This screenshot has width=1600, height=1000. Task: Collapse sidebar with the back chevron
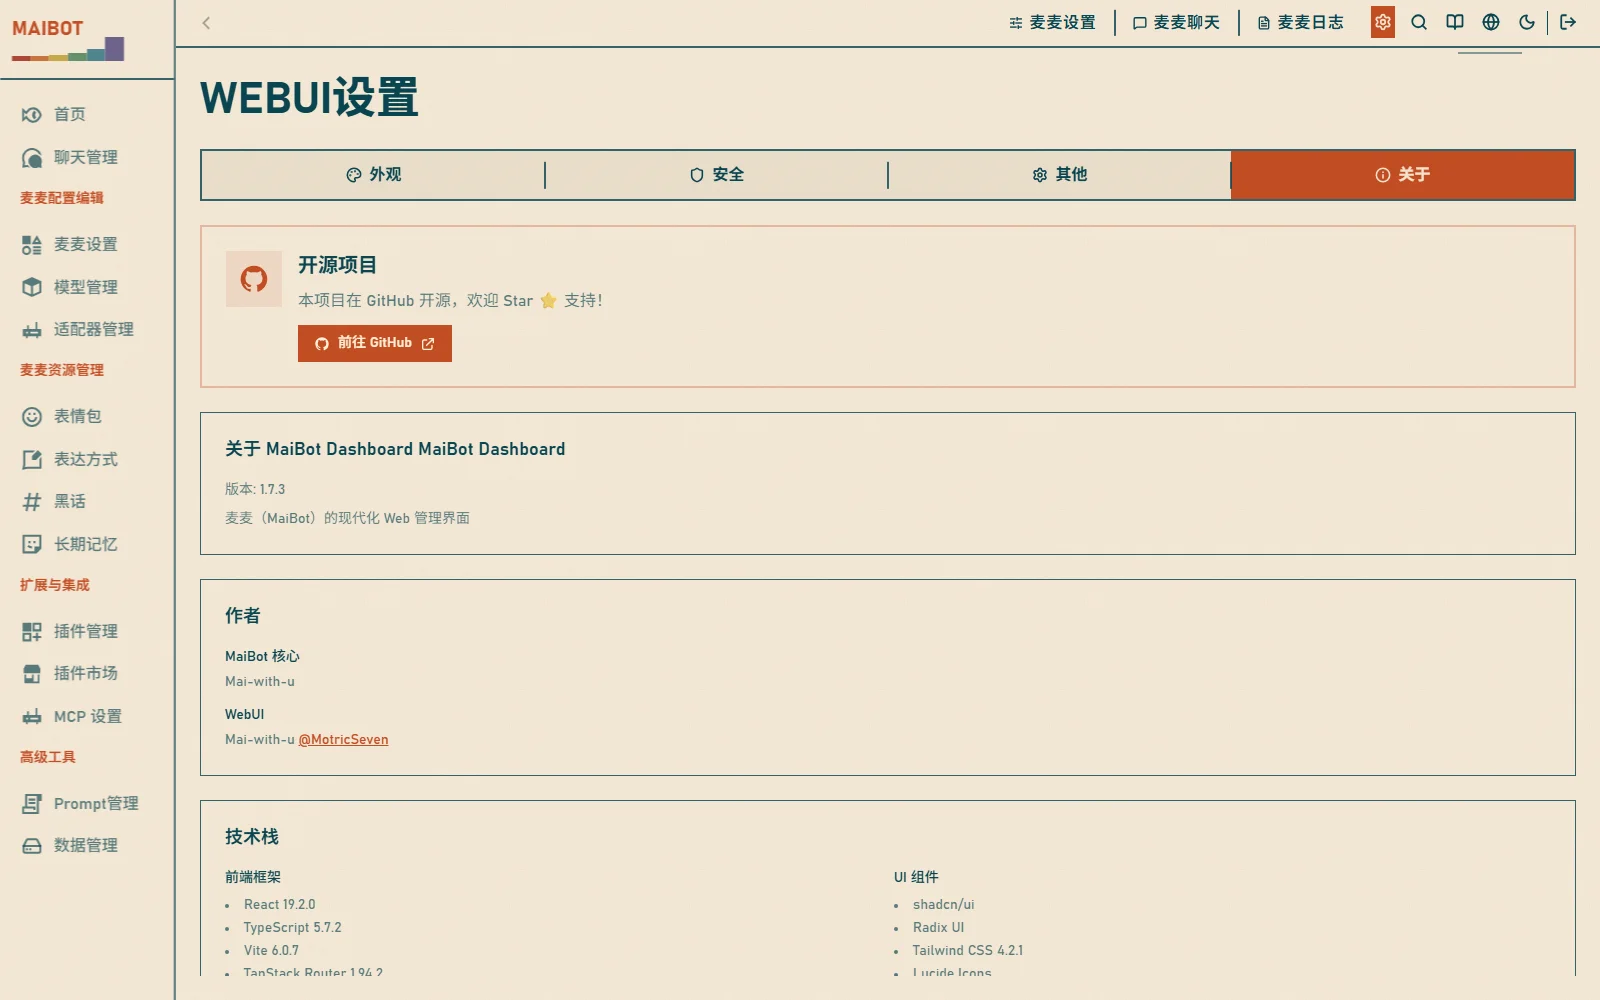click(x=206, y=23)
